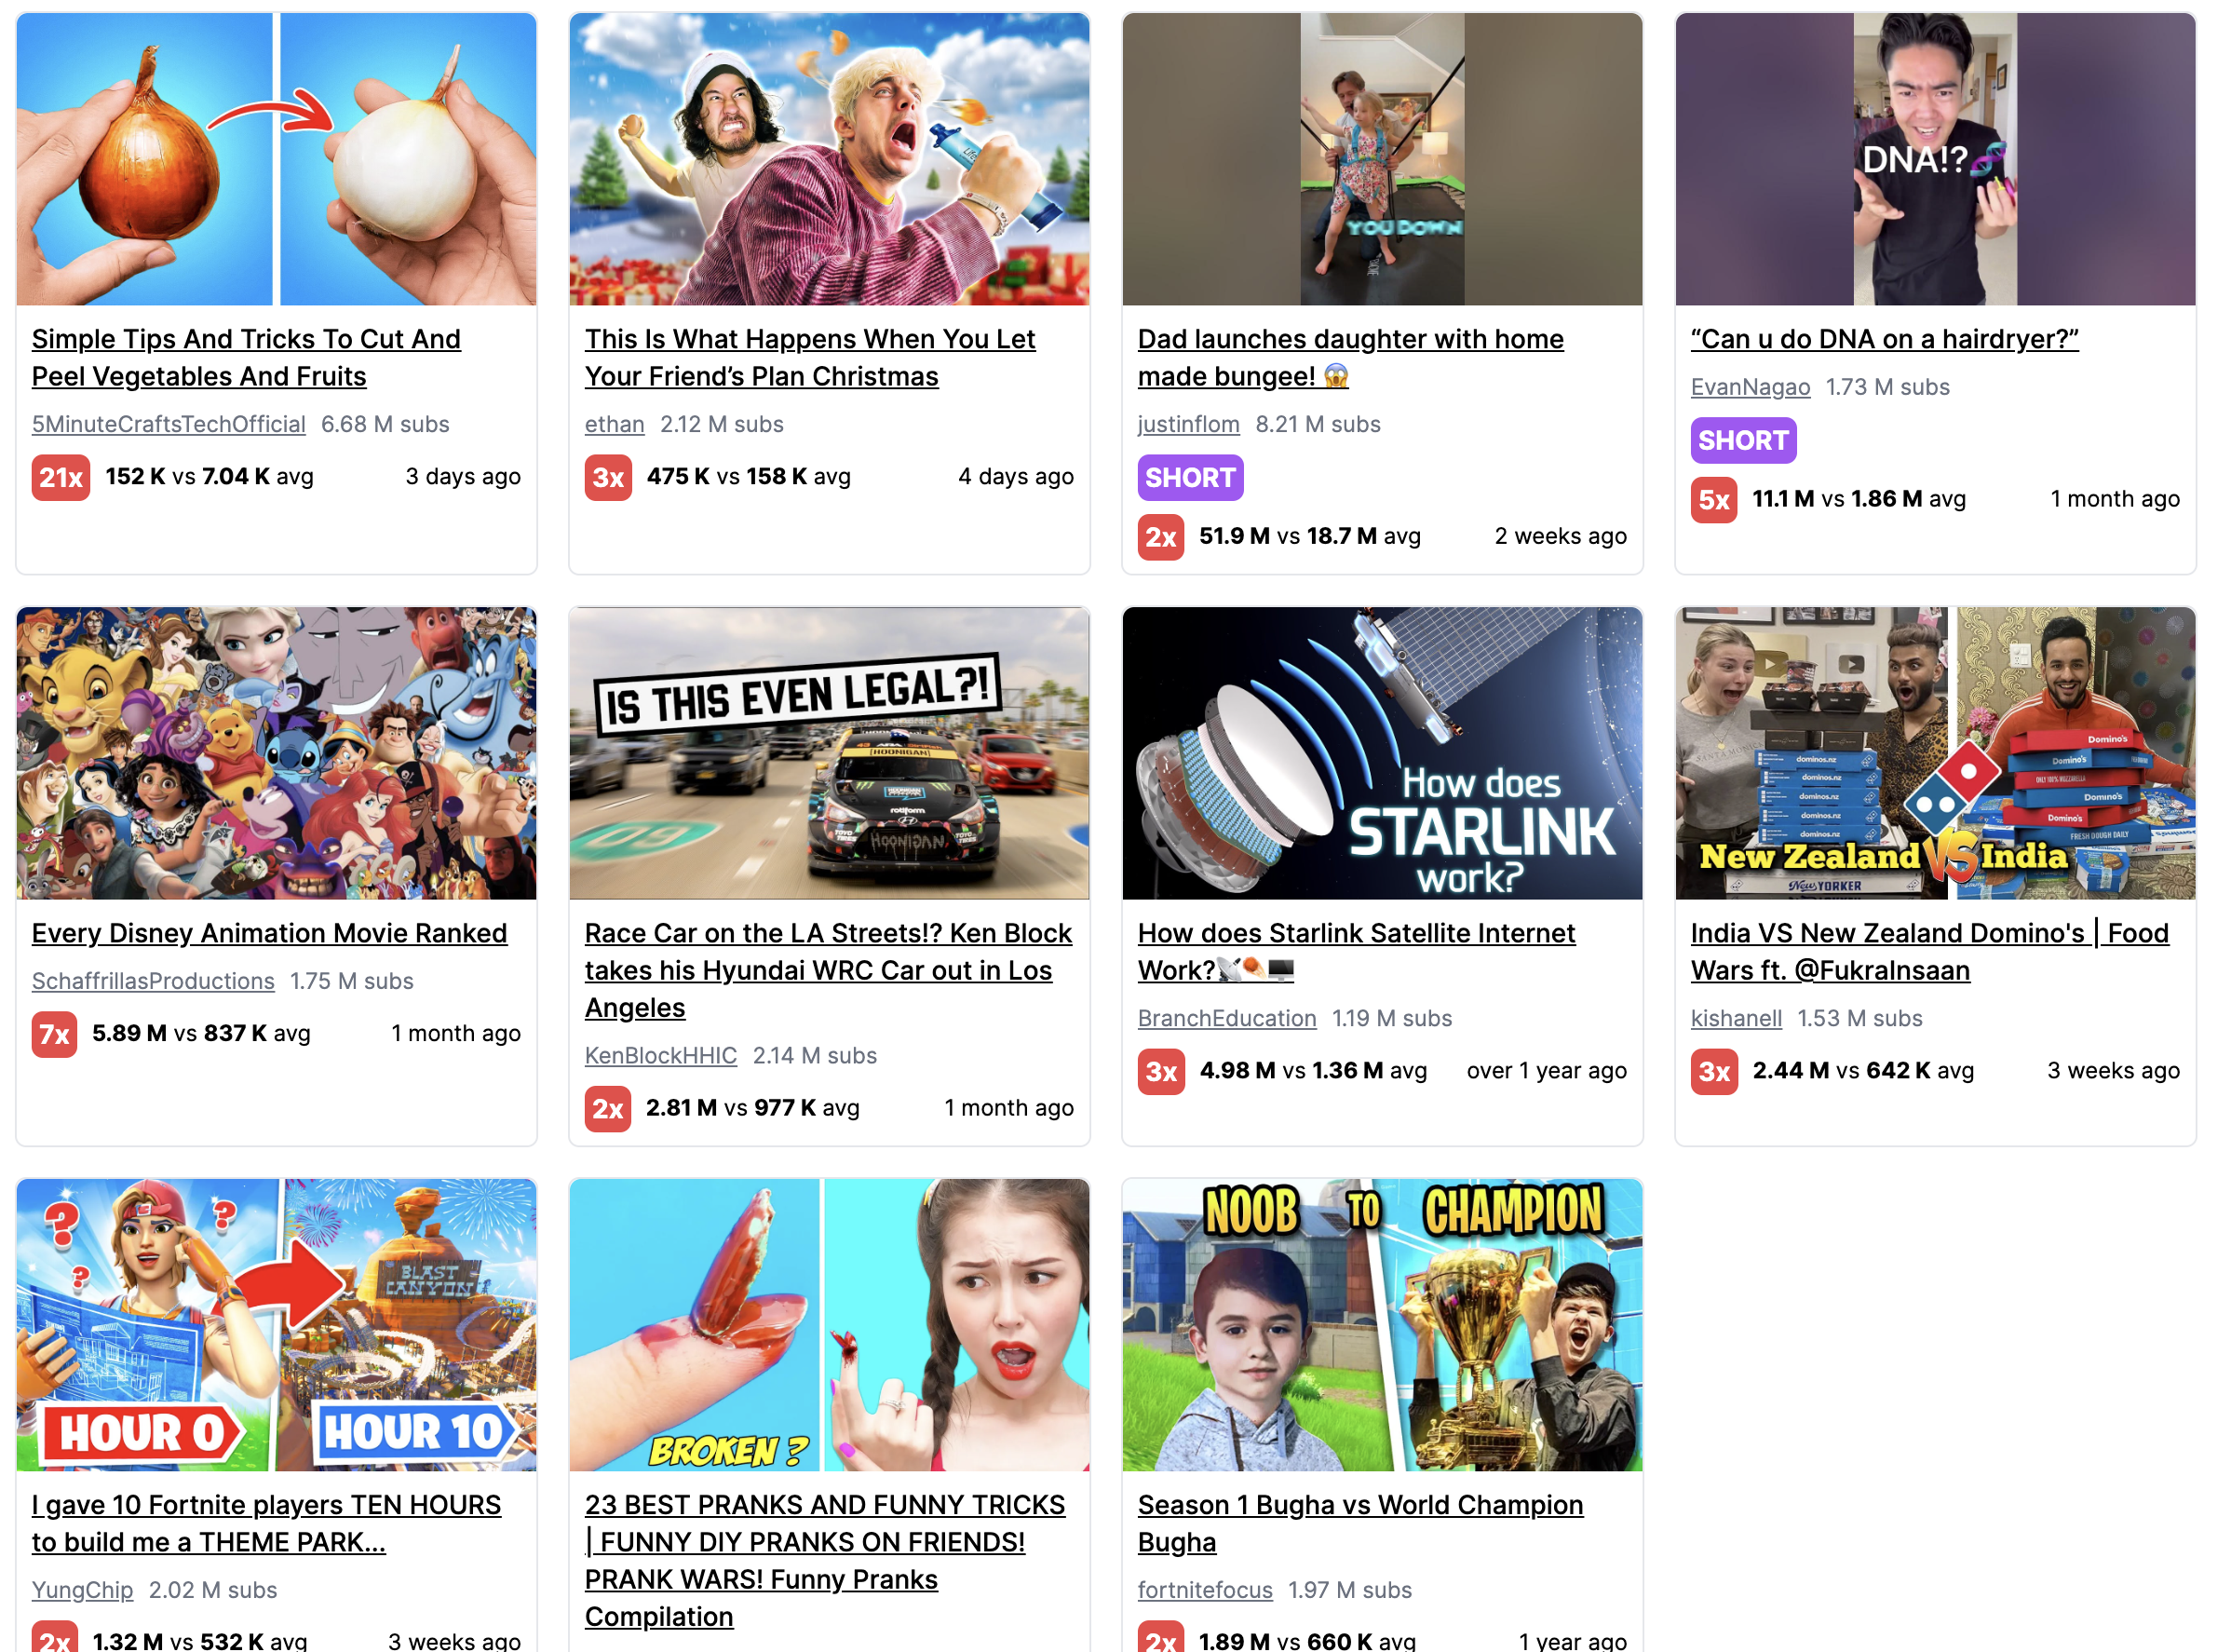Image resolution: width=2231 pixels, height=1652 pixels.
Task: Open 'Can u do DNA on a hairdryer?' title
Action: click(x=1885, y=339)
